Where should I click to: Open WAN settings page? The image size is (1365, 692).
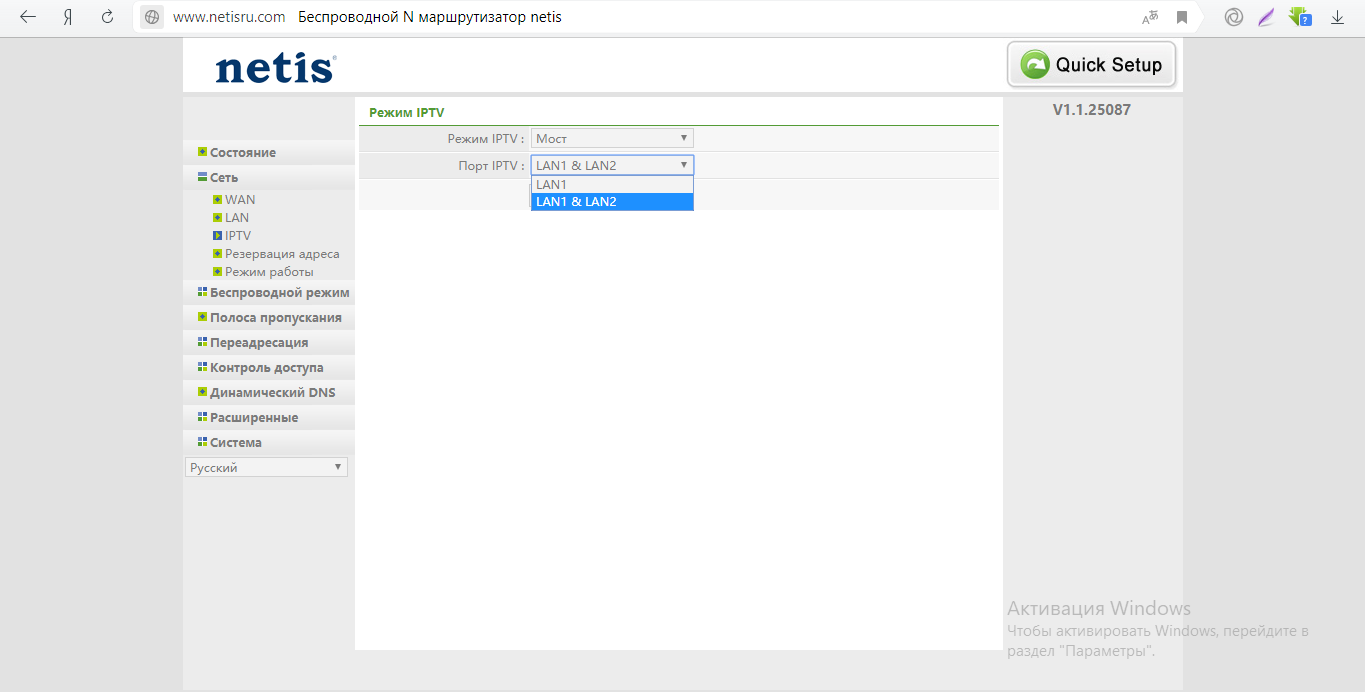[240, 199]
